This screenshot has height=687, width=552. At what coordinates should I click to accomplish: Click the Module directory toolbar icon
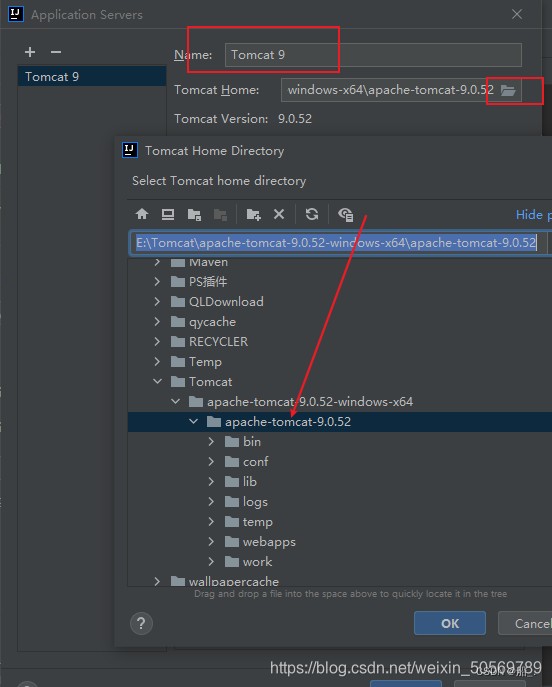pos(220,214)
